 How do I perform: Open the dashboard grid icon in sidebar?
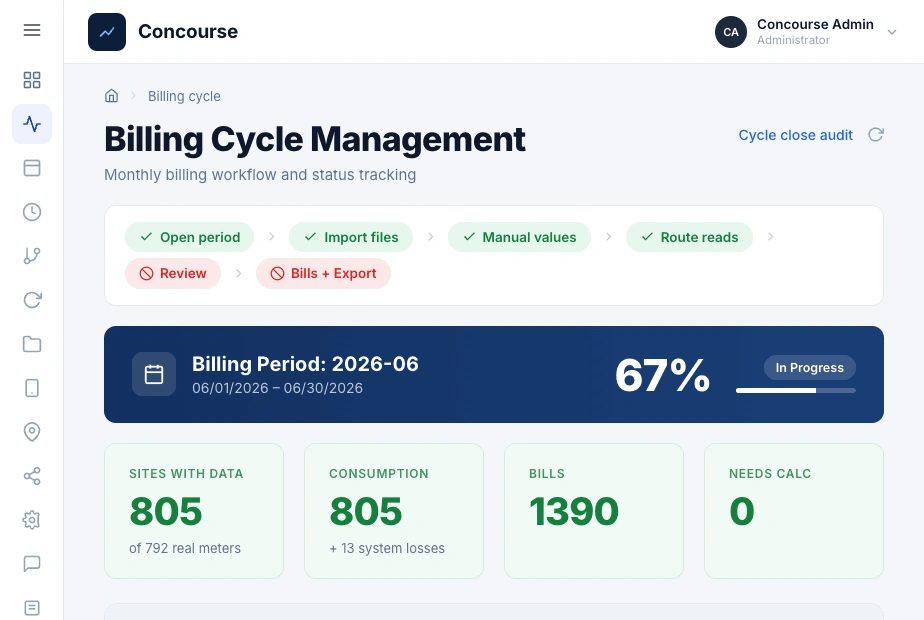32,80
